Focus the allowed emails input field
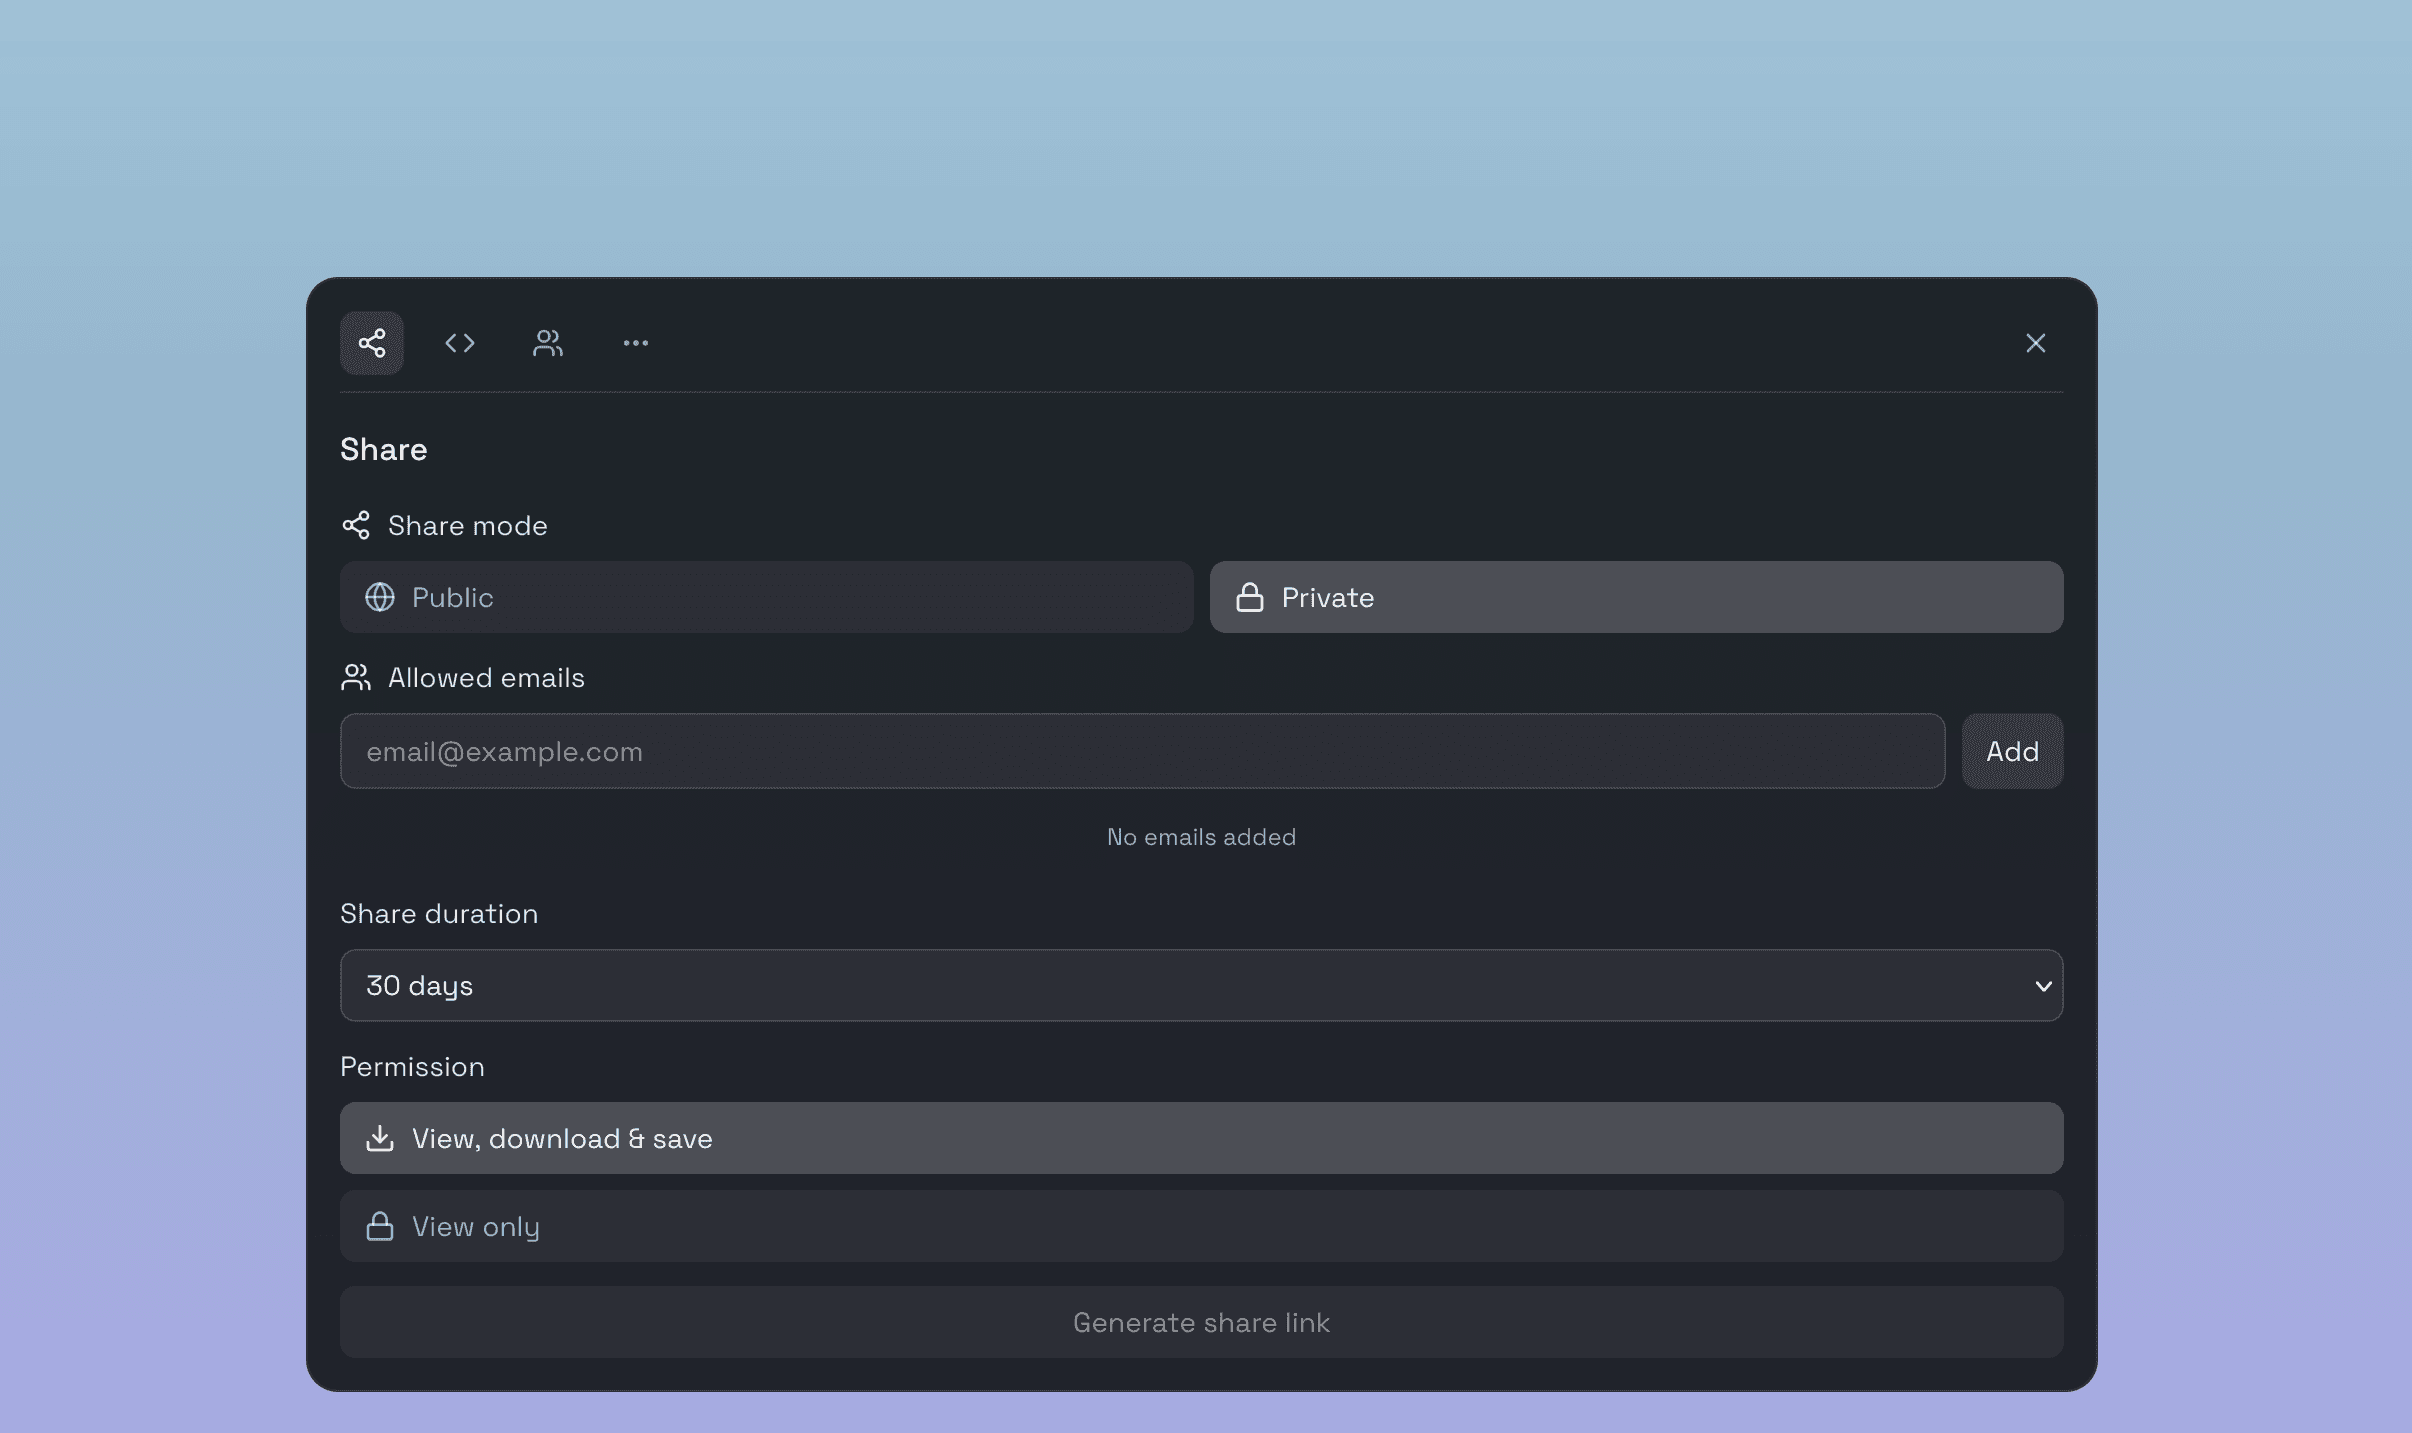The height and width of the screenshot is (1433, 2412). click(1142, 751)
